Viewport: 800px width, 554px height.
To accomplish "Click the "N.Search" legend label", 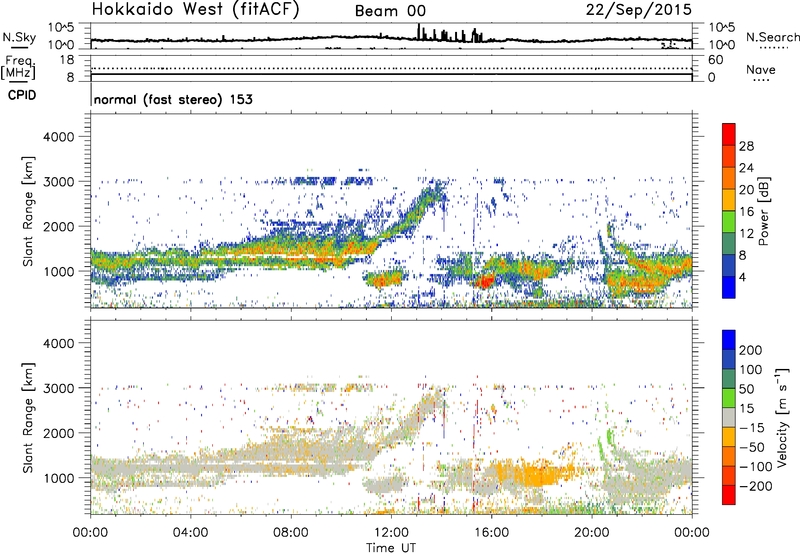I will point(773,37).
